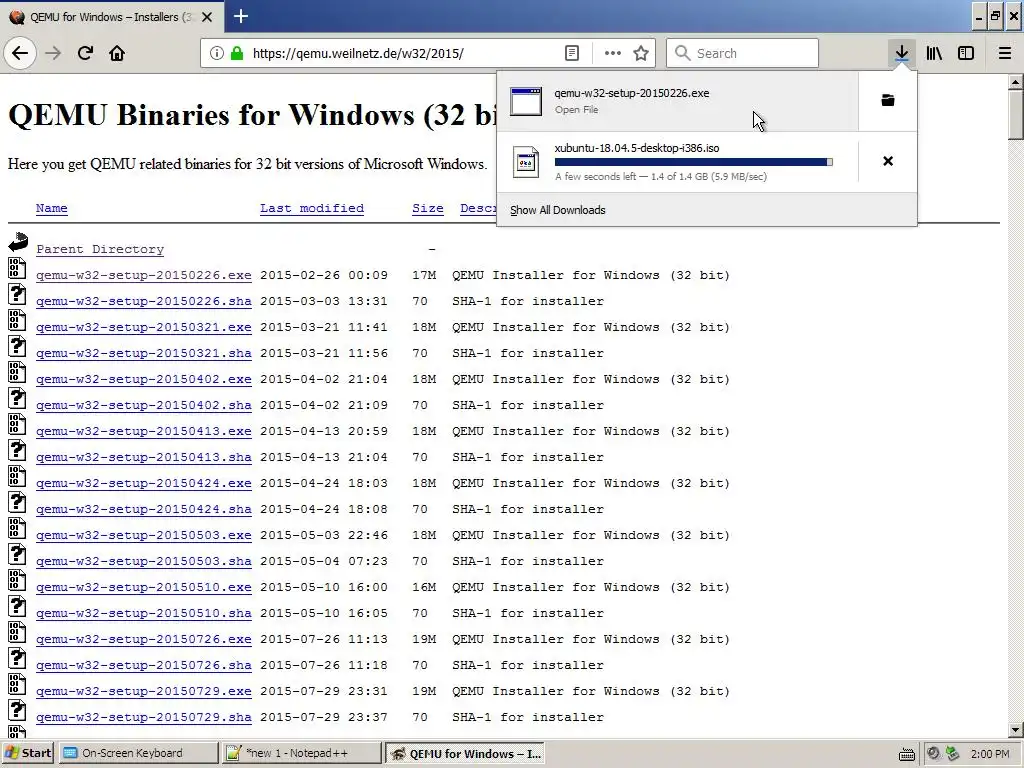Viewport: 1024px width, 768px height.
Task: Show the sidebar panel
Action: pyautogui.click(x=966, y=53)
